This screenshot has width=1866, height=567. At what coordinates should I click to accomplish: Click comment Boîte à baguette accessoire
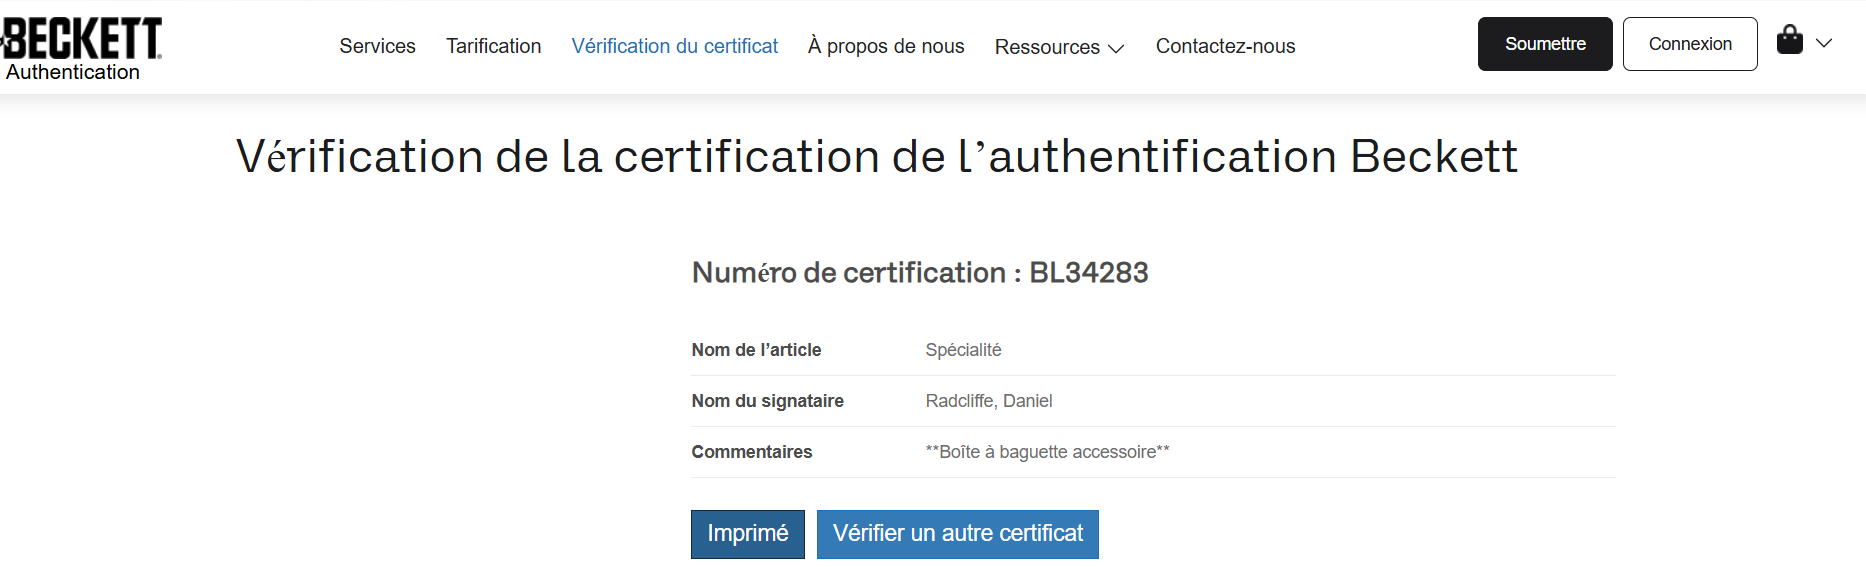point(1047,452)
